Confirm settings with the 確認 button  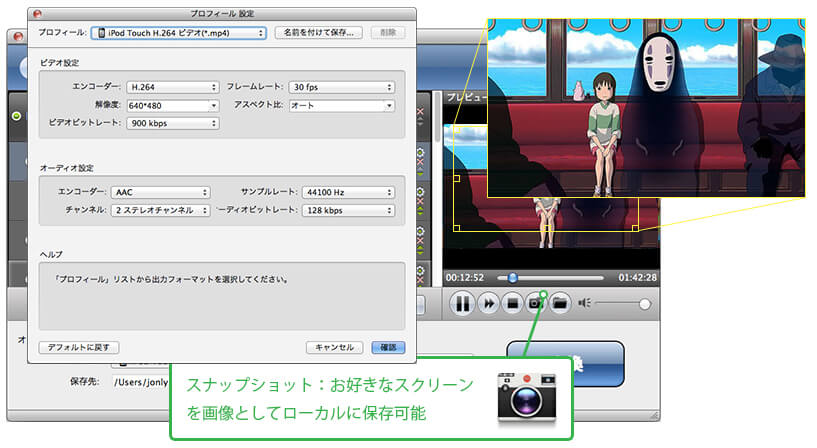coord(388,347)
